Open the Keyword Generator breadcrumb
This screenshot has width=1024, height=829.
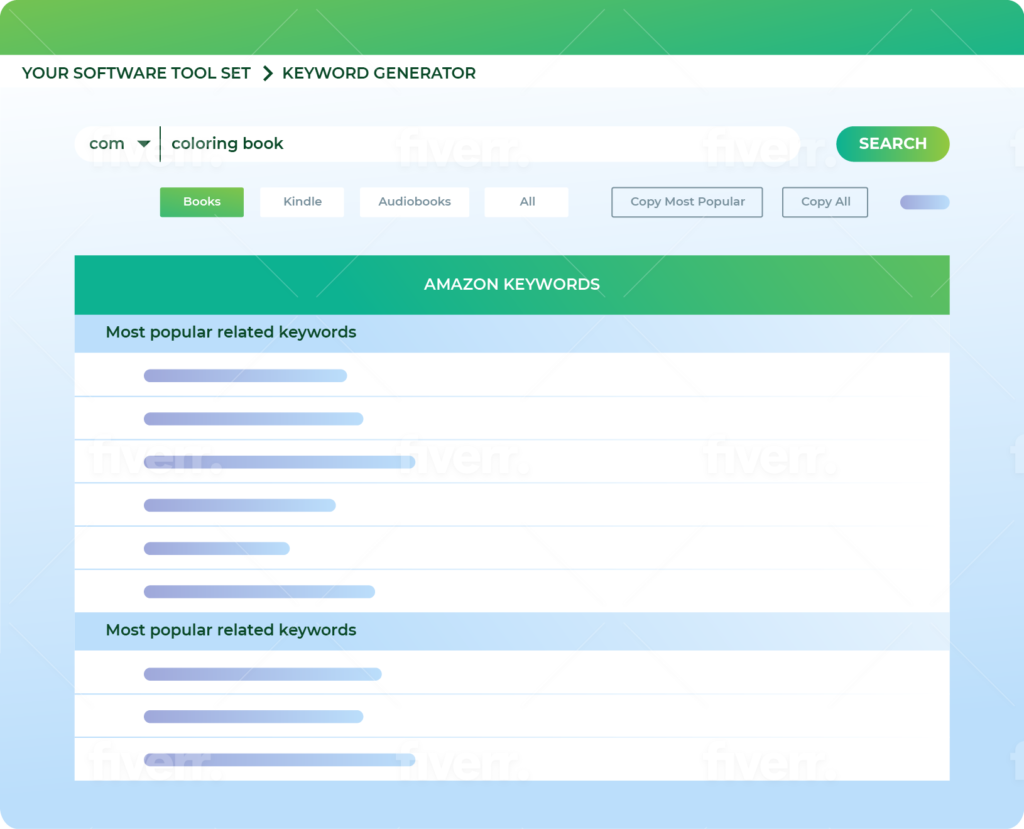click(379, 73)
